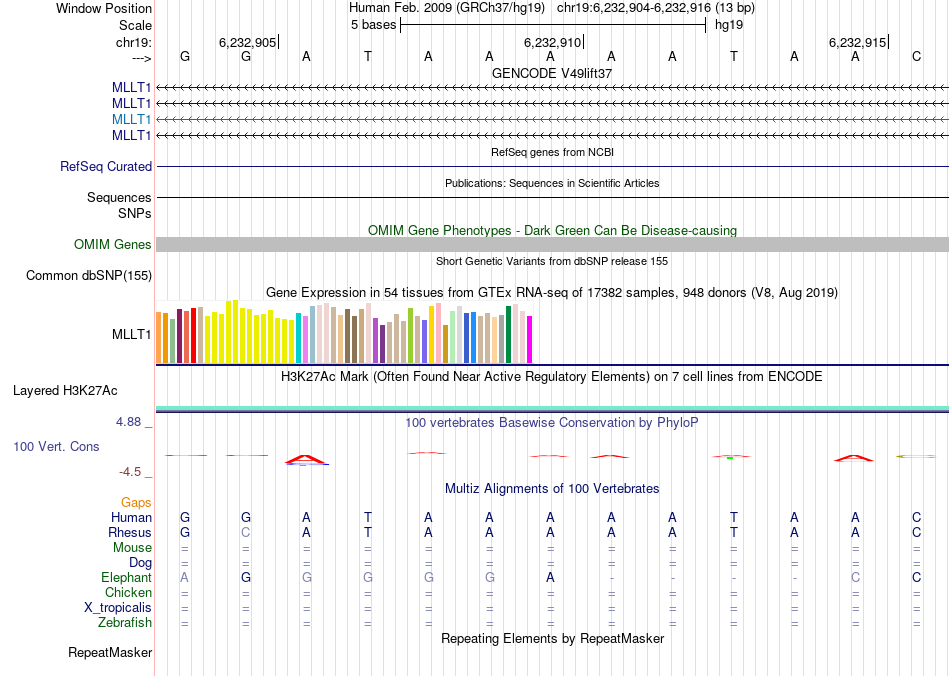Click the 4.88 conservation scale value
This screenshot has width=950, height=676.
coord(128,422)
